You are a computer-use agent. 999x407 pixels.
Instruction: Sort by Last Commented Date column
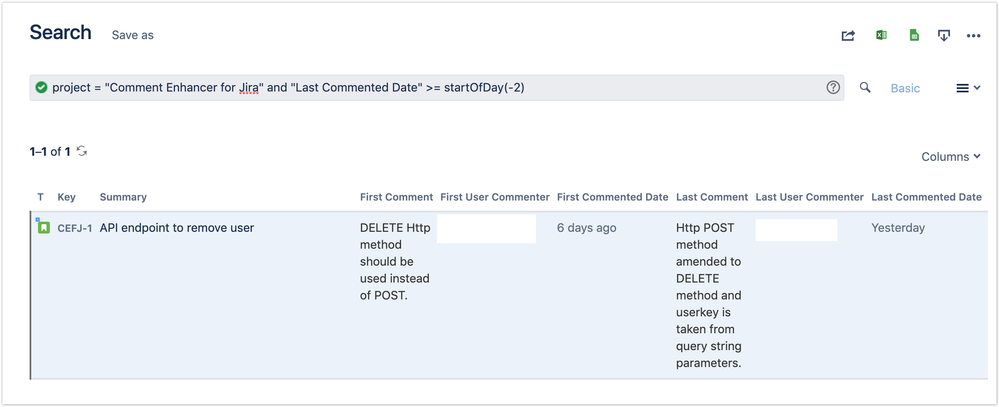click(926, 197)
